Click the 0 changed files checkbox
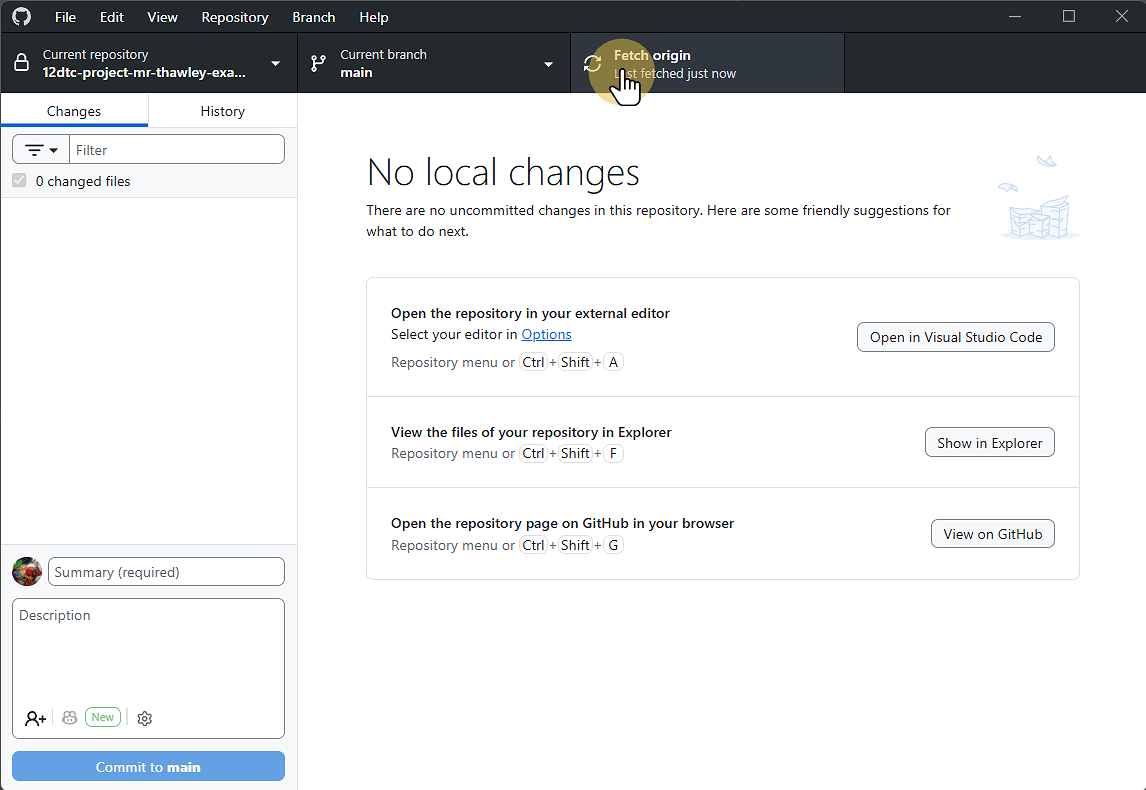 point(19,180)
